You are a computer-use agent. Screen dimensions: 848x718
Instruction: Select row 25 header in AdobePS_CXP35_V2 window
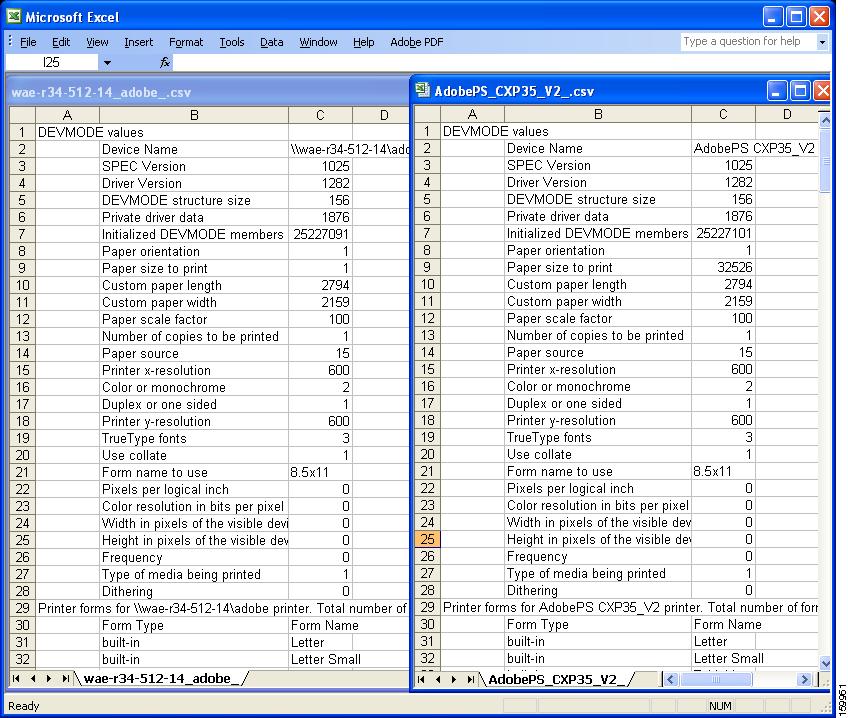pos(427,539)
